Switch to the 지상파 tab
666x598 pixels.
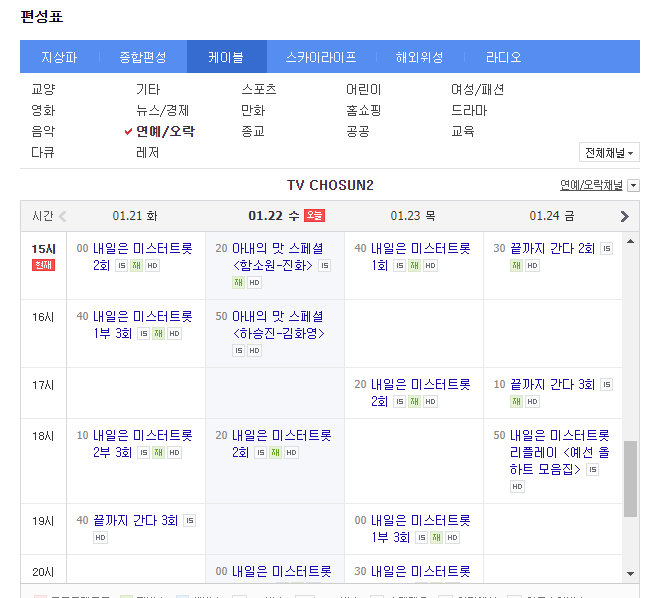pos(59,57)
